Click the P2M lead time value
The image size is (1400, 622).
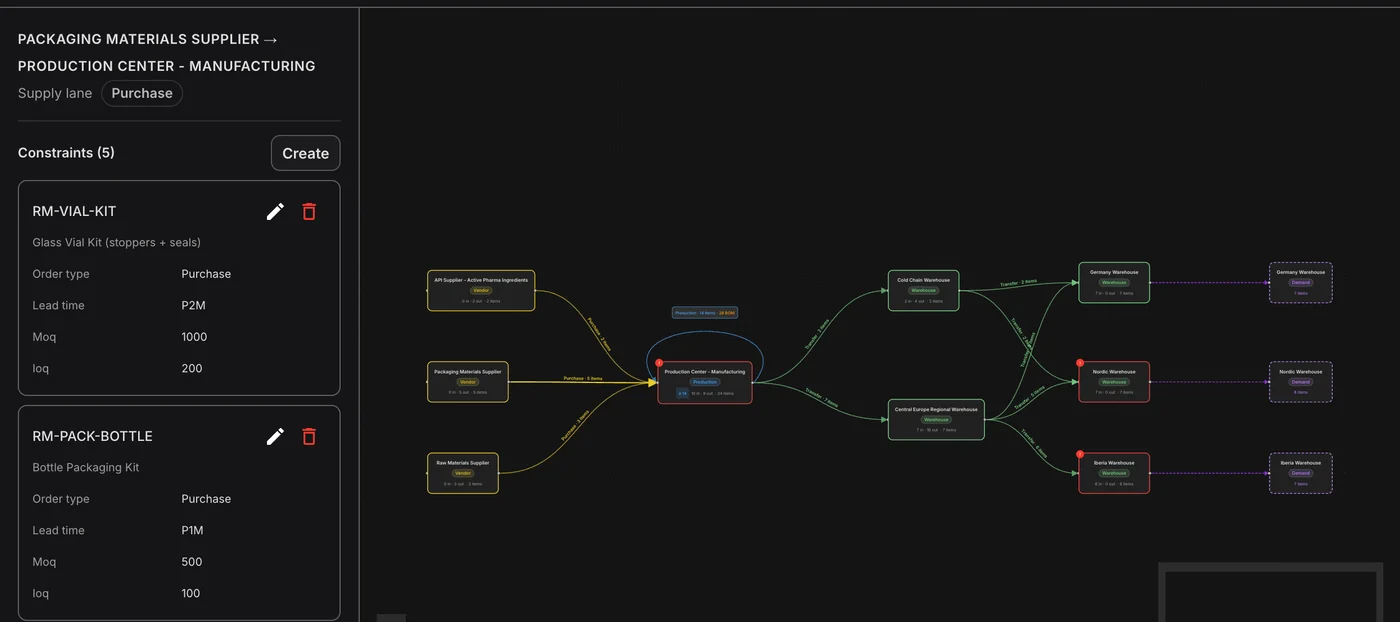[x=194, y=305]
